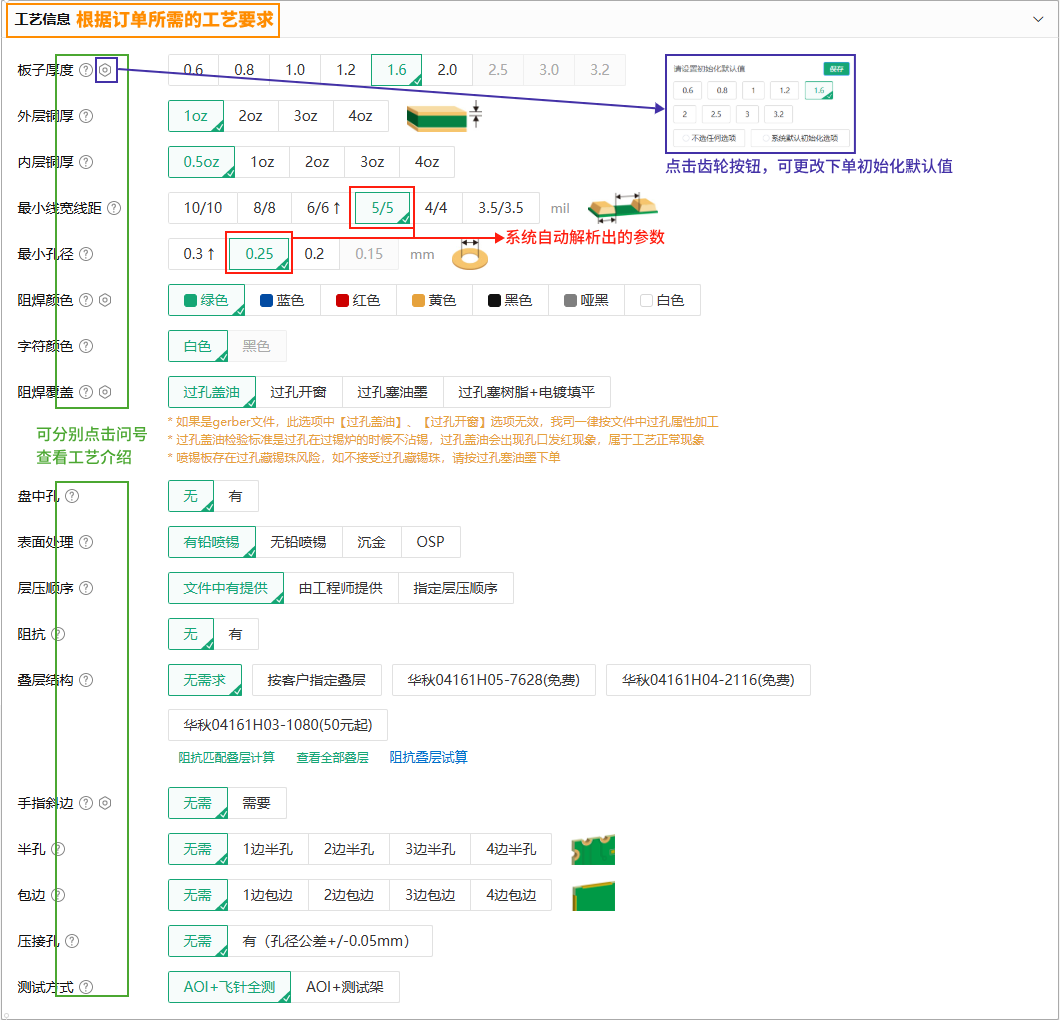Screen dimensions: 1060x1020
Task: Open help icon next to 最小线宽线距
Action: 113,208
